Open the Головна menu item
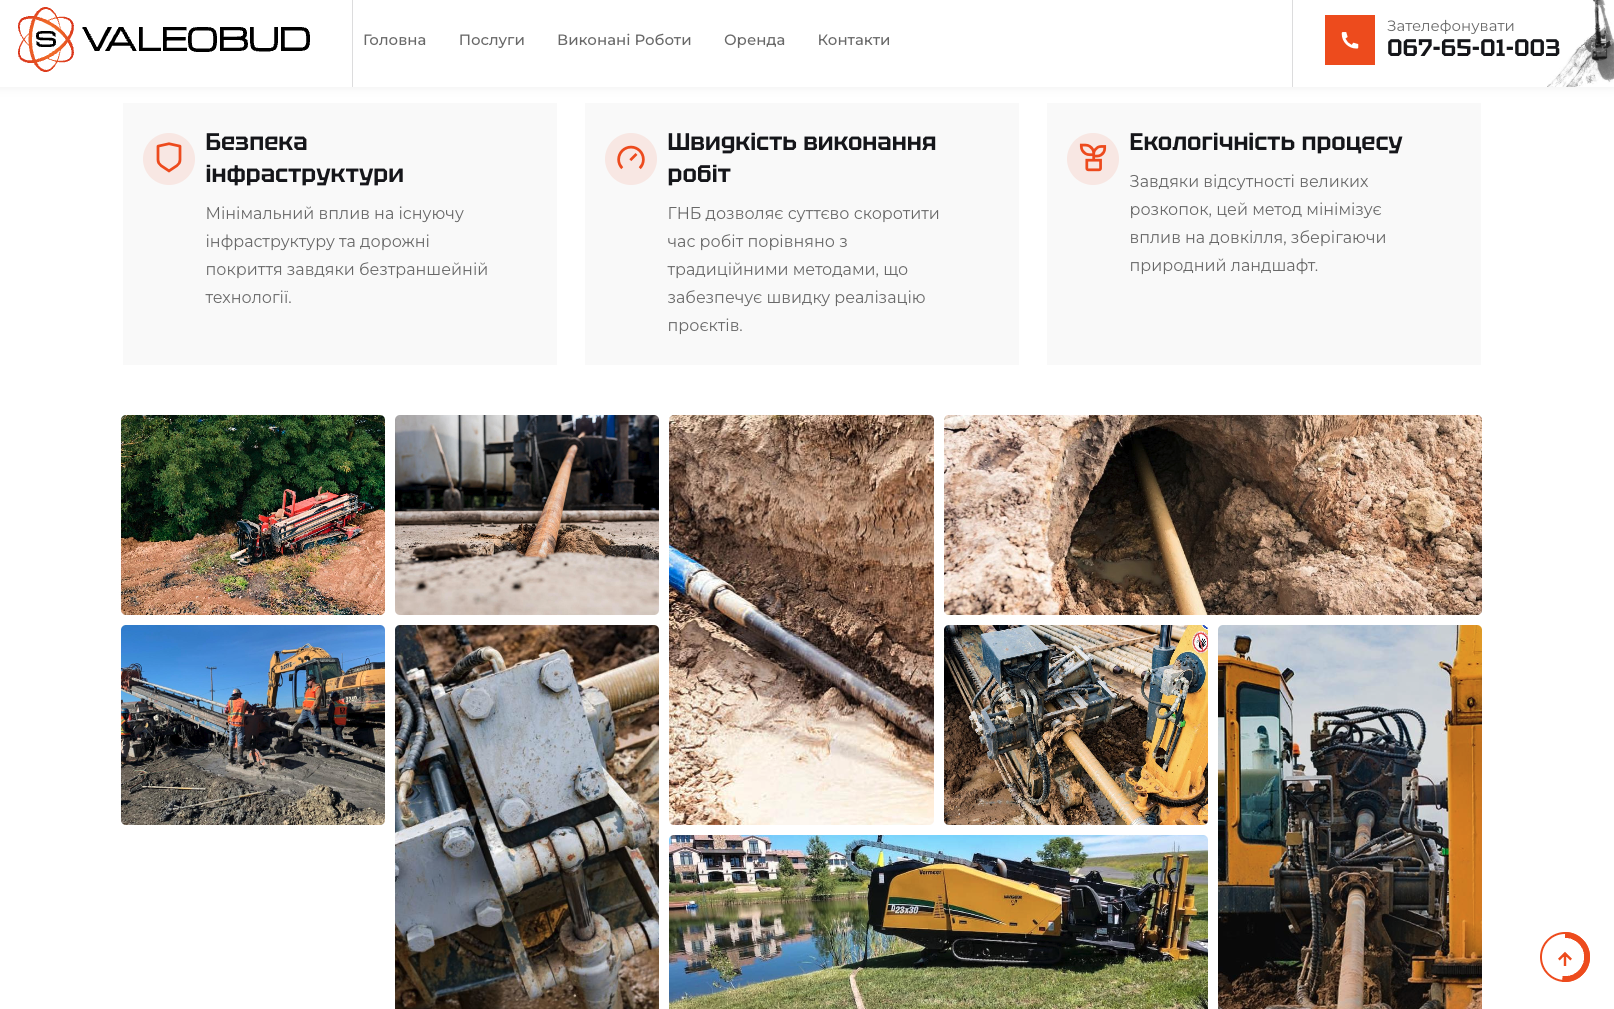This screenshot has height=1009, width=1614. [394, 40]
